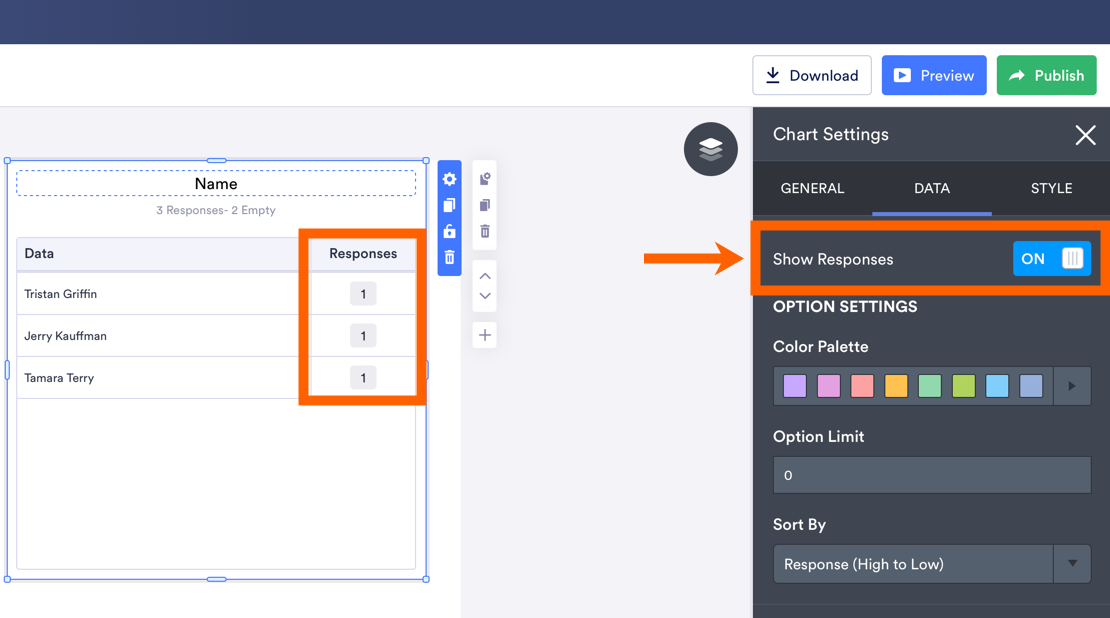Expand color palette list with arrow
This screenshot has width=1110, height=618.
click(1072, 386)
